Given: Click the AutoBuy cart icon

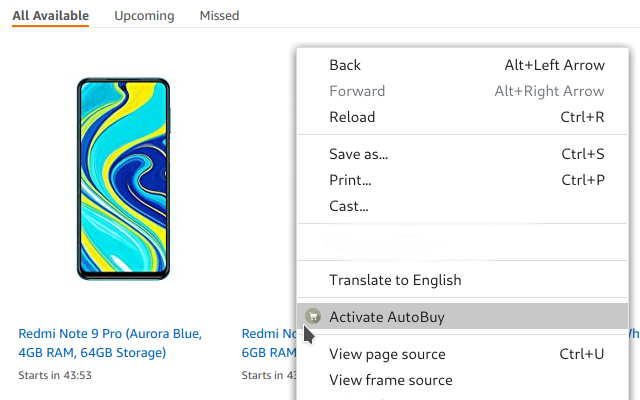Looking at the screenshot, I should click(312, 317).
